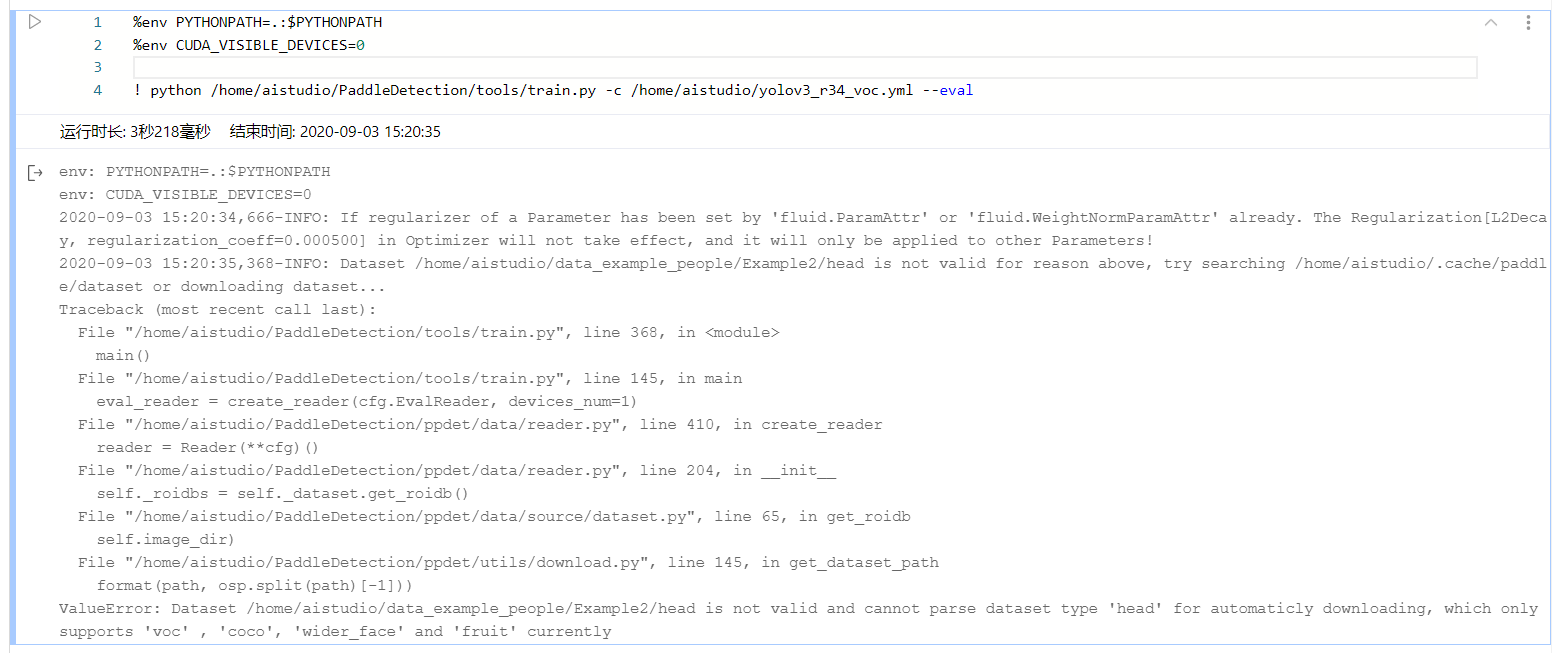Screen dimensions: 1552x653
Task: Click the download.py line 145 traceback entry
Action: point(508,562)
